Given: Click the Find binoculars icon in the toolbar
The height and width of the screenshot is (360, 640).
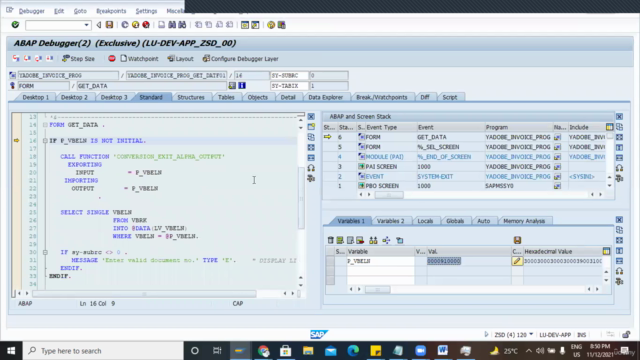Looking at the screenshot, I should (172, 25).
